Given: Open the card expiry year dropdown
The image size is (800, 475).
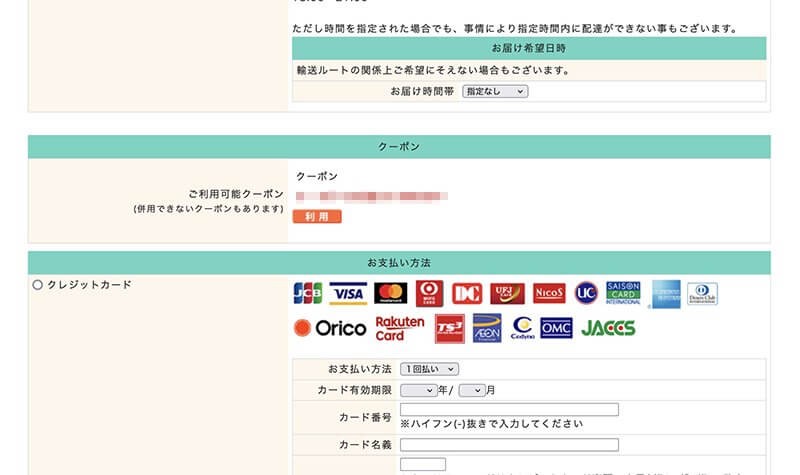Looking at the screenshot, I should 418,390.
